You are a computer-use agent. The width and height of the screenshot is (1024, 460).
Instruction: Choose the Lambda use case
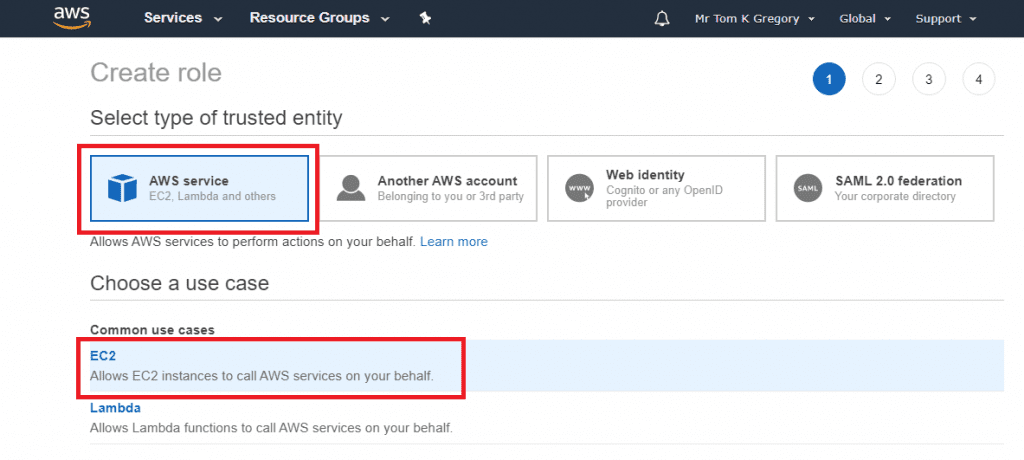[115, 408]
